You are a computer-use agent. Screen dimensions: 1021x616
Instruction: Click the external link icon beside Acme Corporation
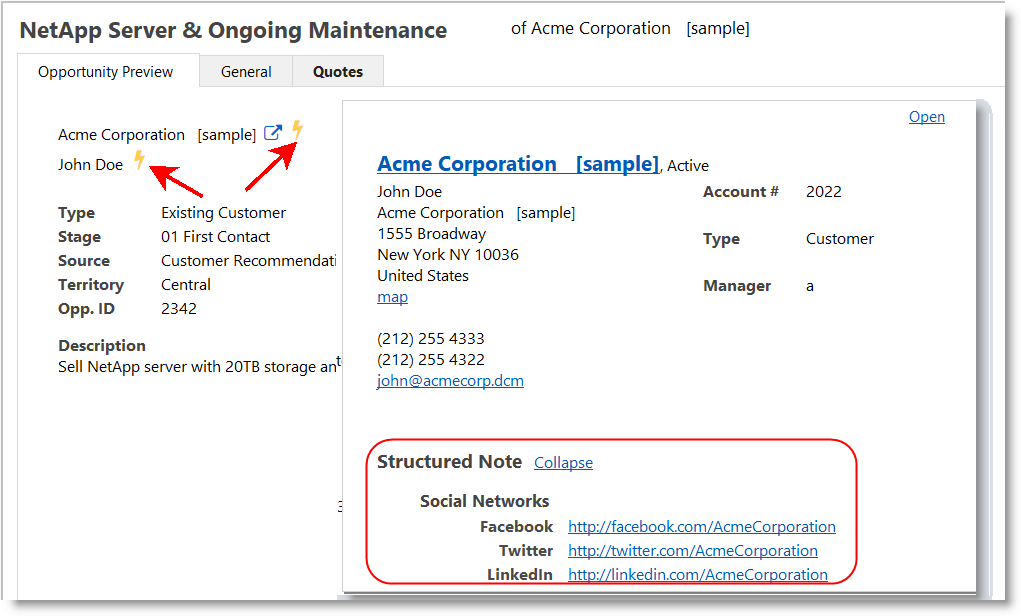[x=273, y=134]
